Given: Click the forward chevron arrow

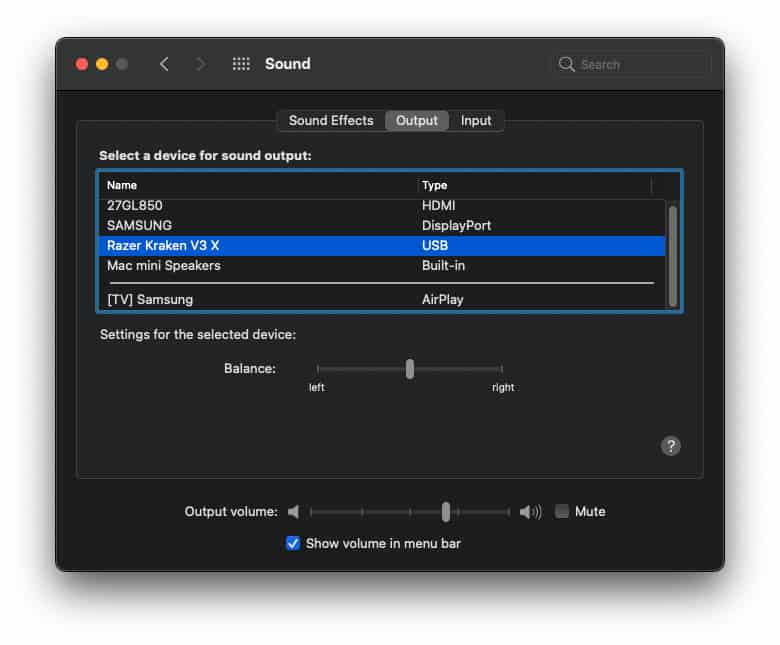Looking at the screenshot, I should pyautogui.click(x=201, y=64).
